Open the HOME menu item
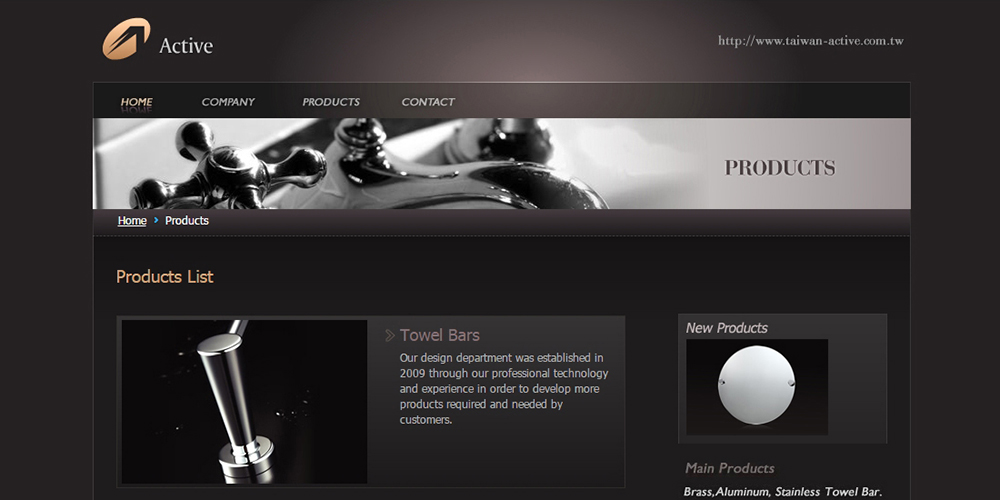The width and height of the screenshot is (1000, 500). point(136,102)
